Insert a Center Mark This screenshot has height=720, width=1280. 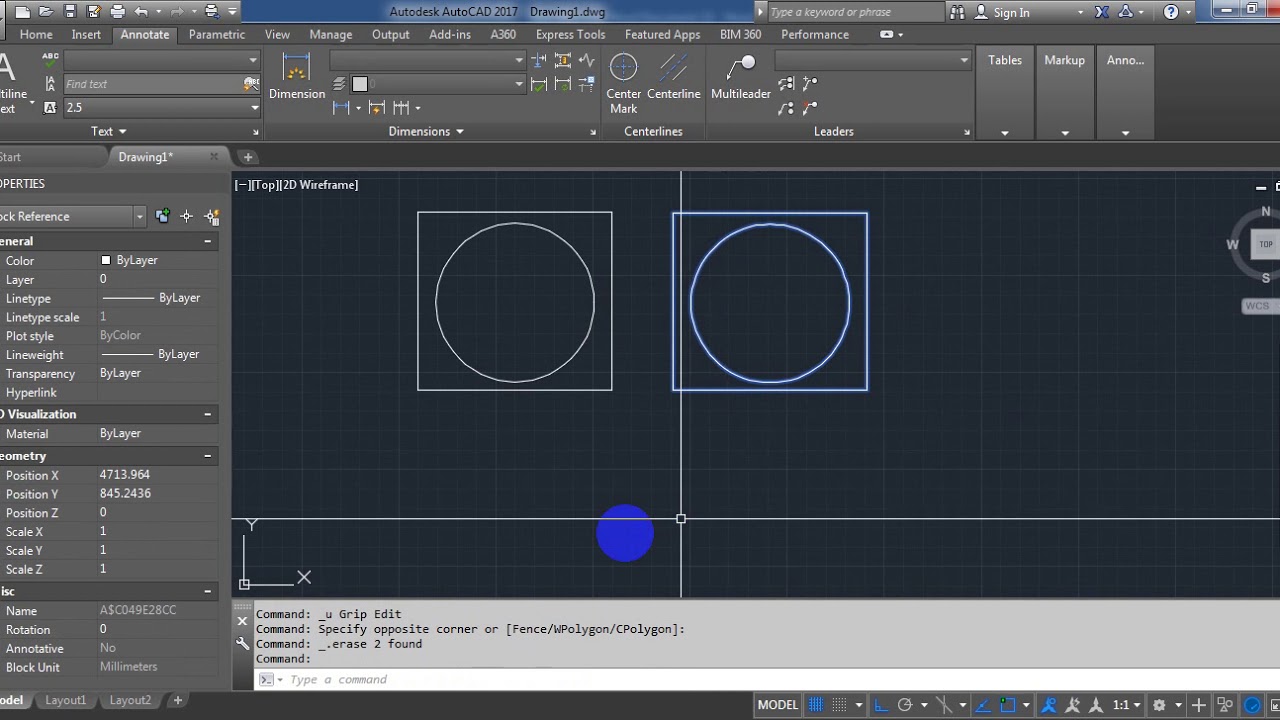tap(623, 84)
